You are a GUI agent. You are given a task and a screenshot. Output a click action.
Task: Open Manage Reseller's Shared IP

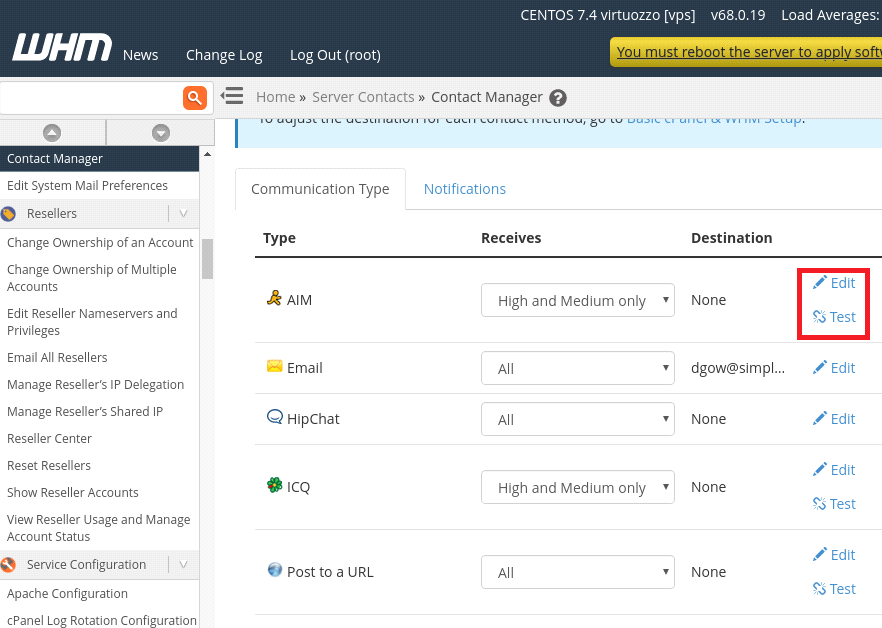pyautogui.click(x=85, y=411)
